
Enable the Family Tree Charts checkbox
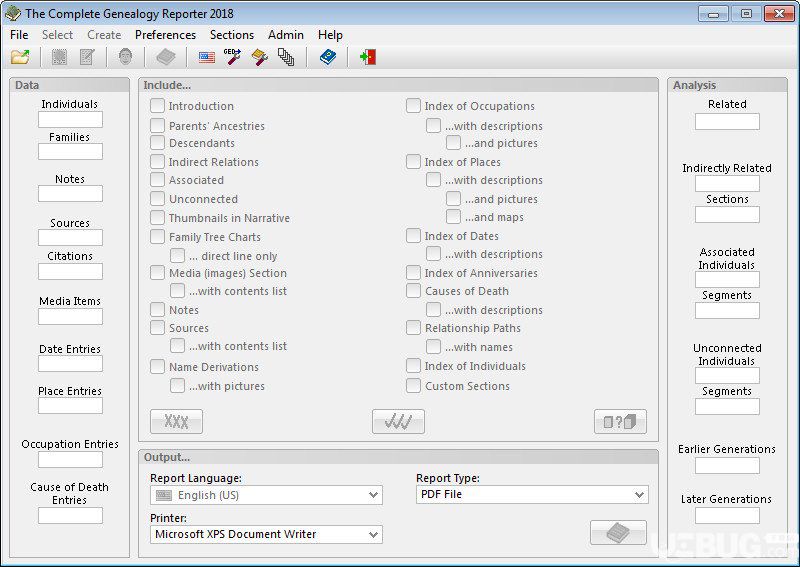[x=157, y=237]
